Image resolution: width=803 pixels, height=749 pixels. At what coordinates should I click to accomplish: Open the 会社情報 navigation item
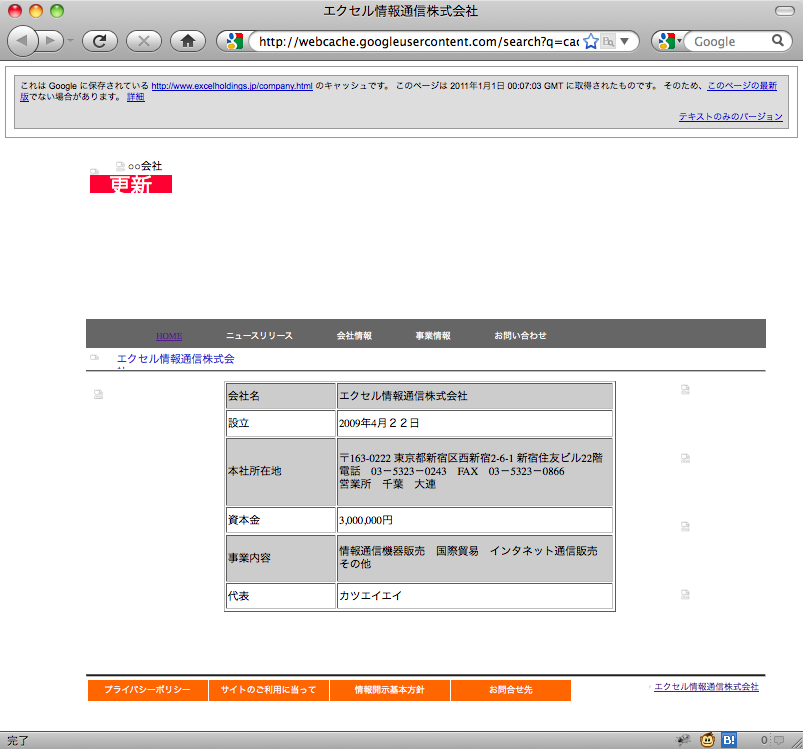354,336
